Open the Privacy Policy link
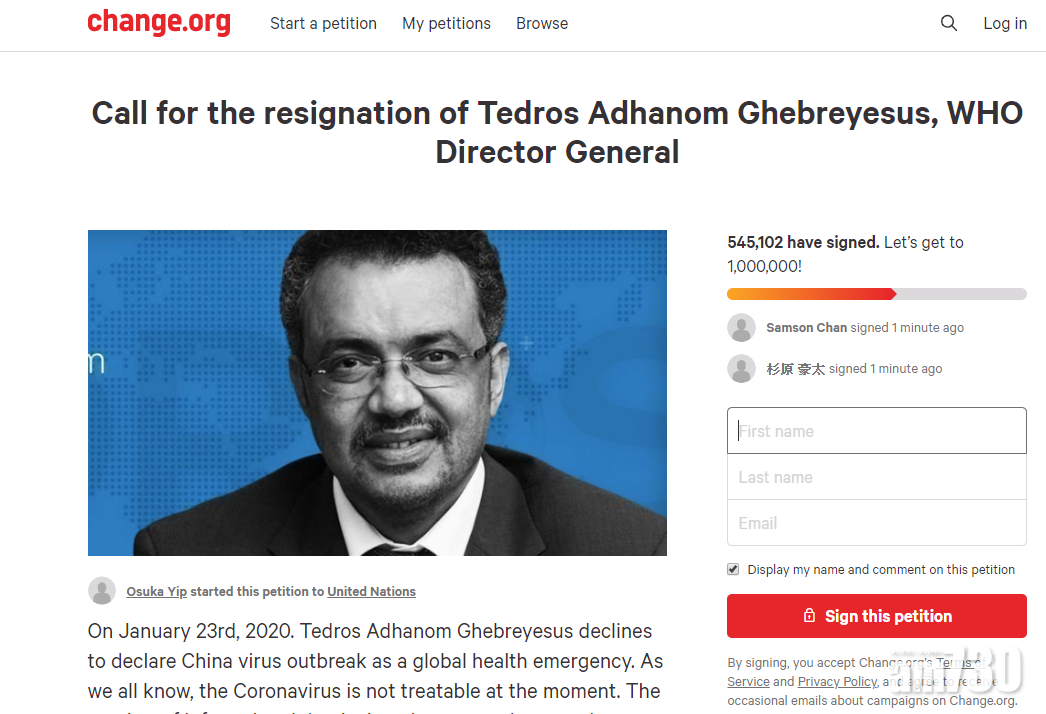Image resolution: width=1046 pixels, height=714 pixels. click(837, 681)
